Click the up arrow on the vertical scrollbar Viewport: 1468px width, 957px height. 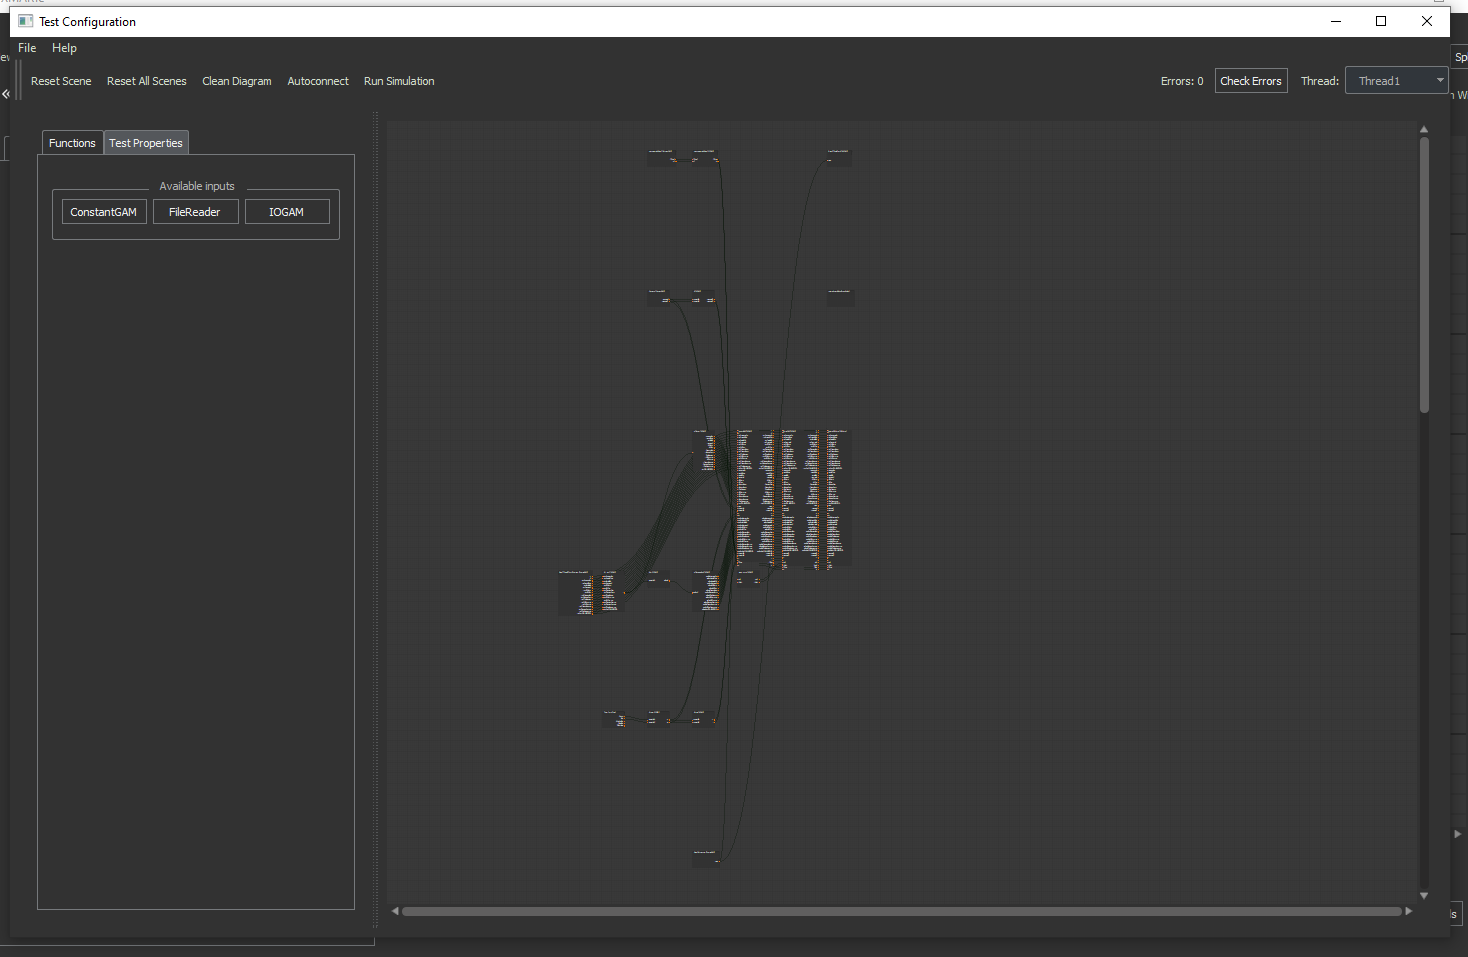[x=1423, y=128]
